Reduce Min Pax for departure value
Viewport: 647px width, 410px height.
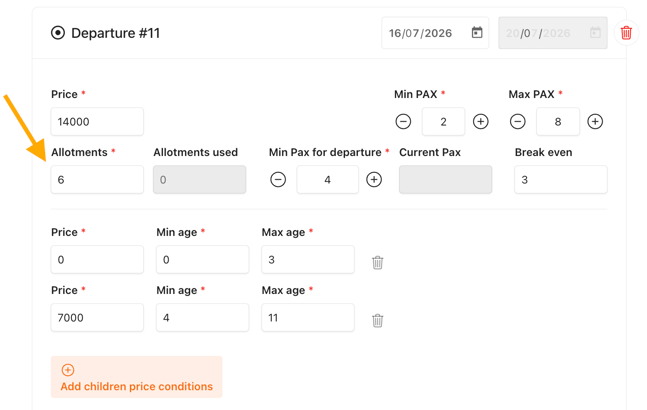[x=278, y=180]
